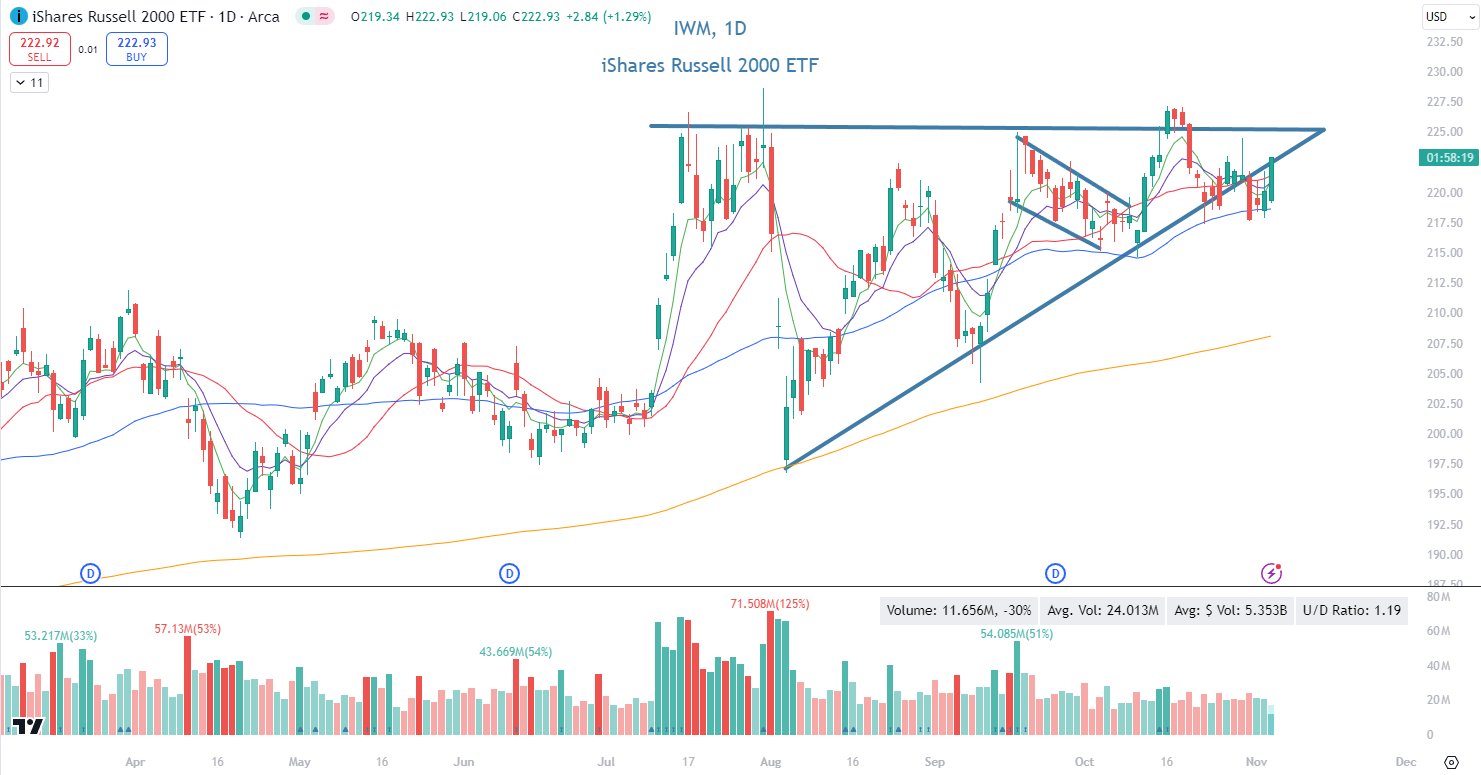The height and width of the screenshot is (775, 1481).
Task: Click the 'Avg. Vol: 24.013M' box
Action: 1103,610
